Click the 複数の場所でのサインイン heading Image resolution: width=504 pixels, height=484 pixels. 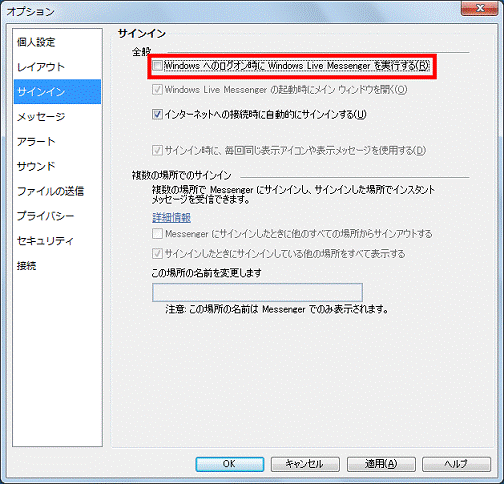(x=181, y=175)
